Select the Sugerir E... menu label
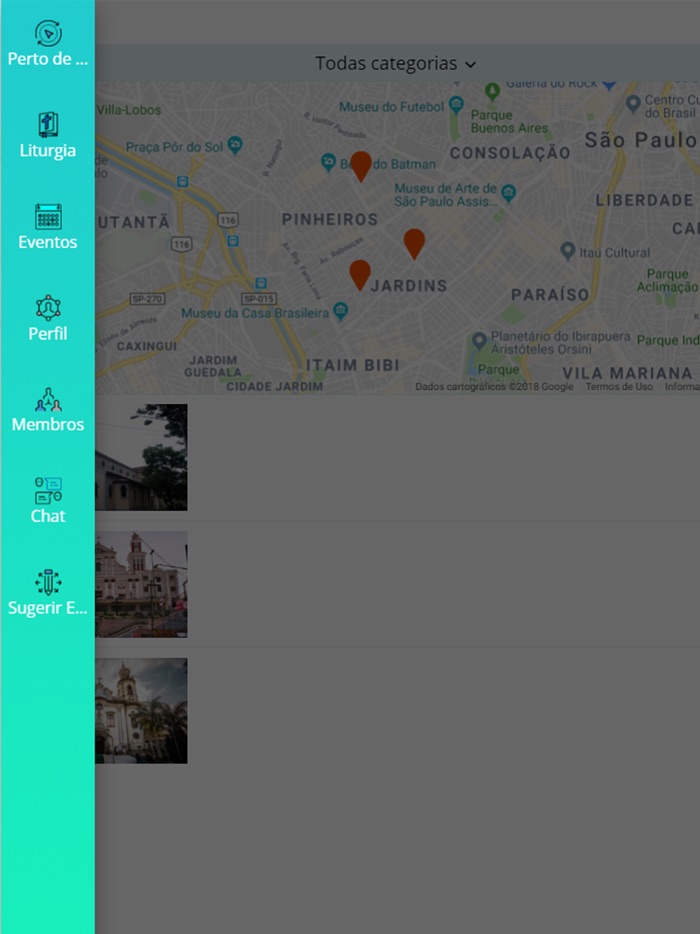700x934 pixels. pyautogui.click(x=48, y=608)
